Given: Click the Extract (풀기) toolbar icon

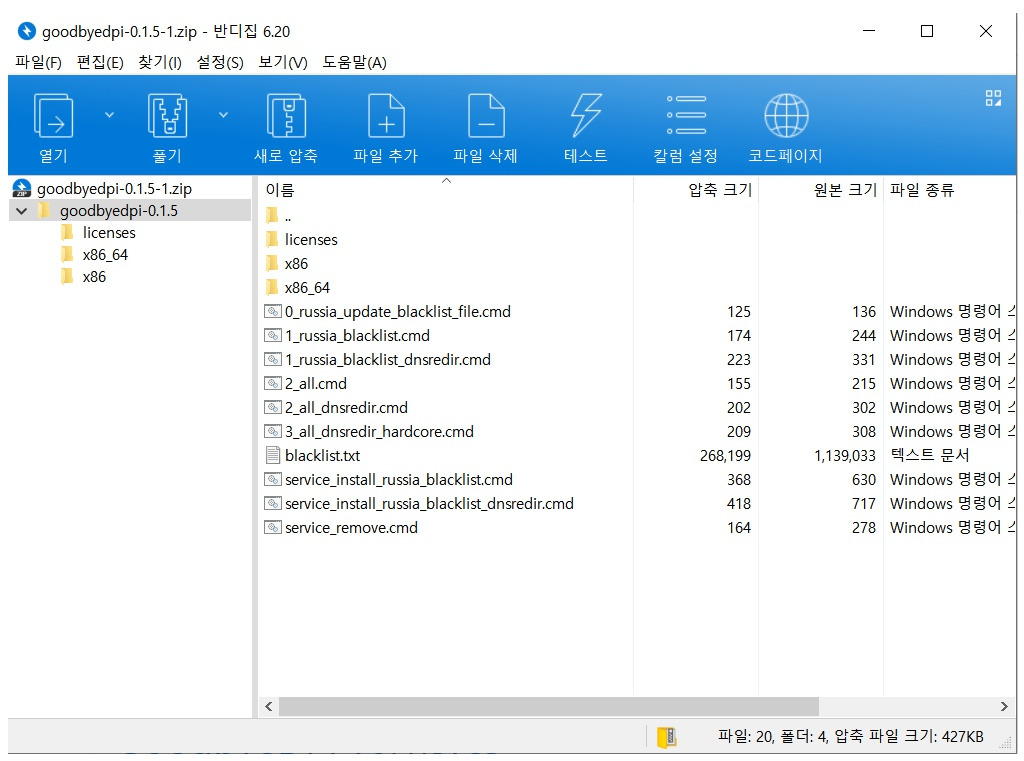Looking at the screenshot, I should (167, 116).
